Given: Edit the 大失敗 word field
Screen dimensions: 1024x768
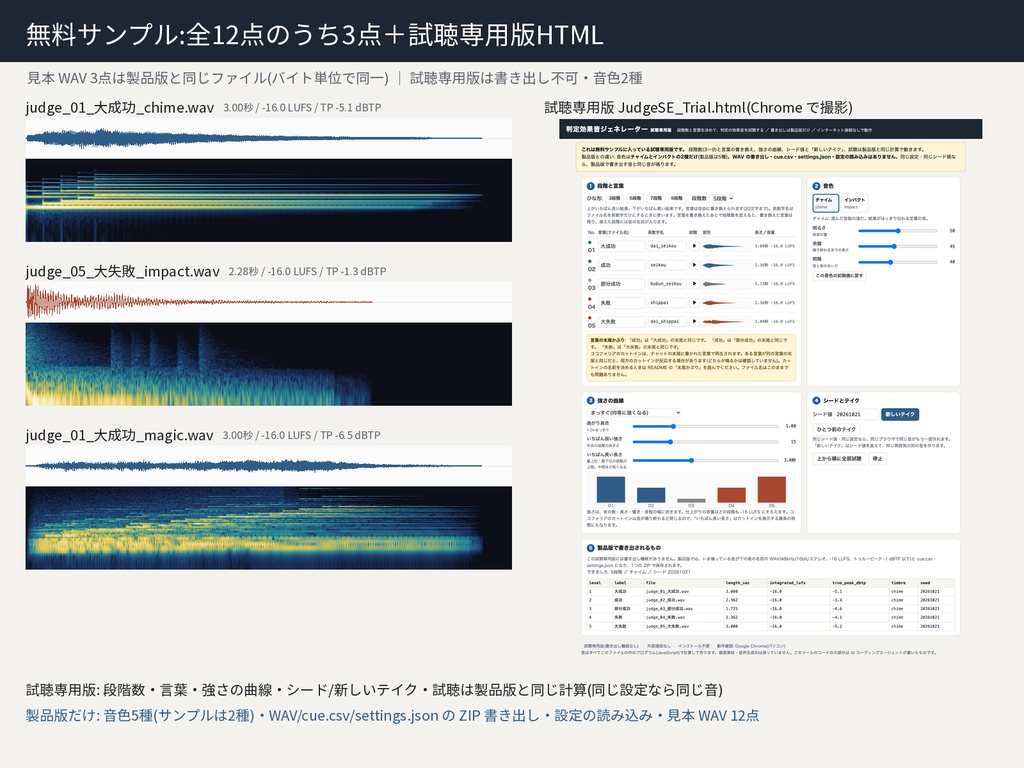Looking at the screenshot, I should (622, 322).
